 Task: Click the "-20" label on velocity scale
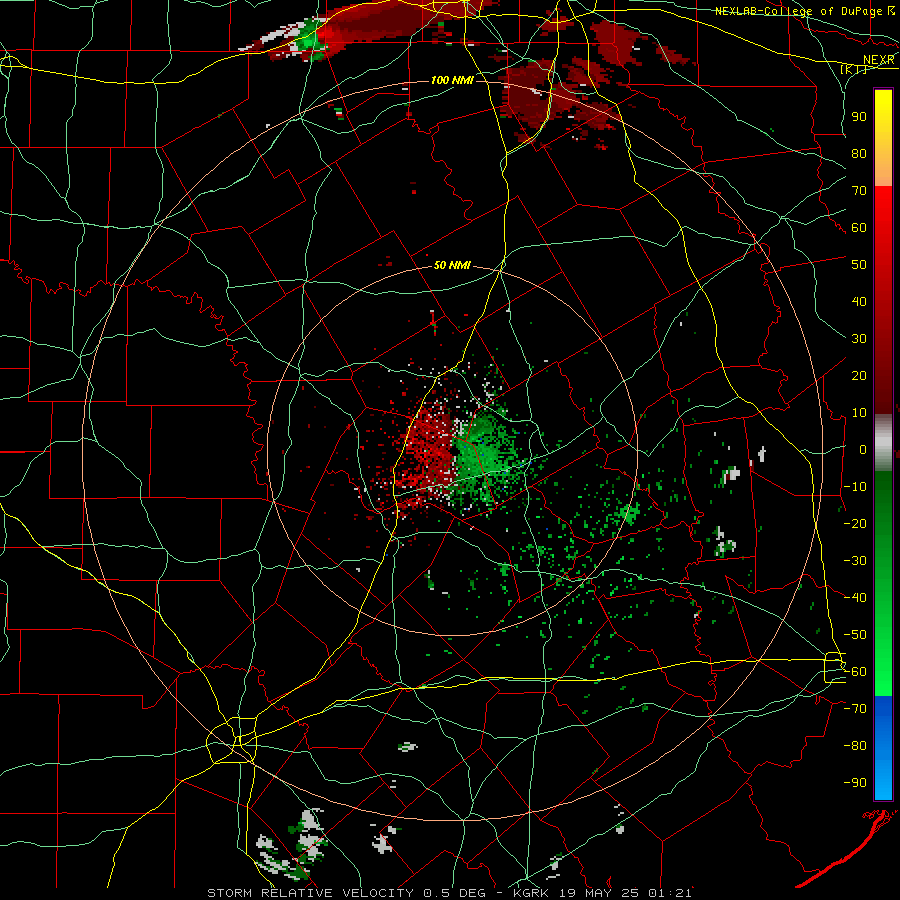pos(855,524)
